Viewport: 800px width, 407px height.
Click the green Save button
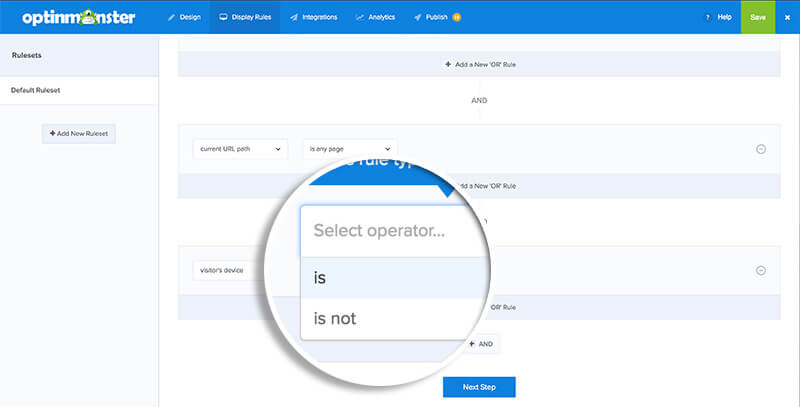click(758, 17)
